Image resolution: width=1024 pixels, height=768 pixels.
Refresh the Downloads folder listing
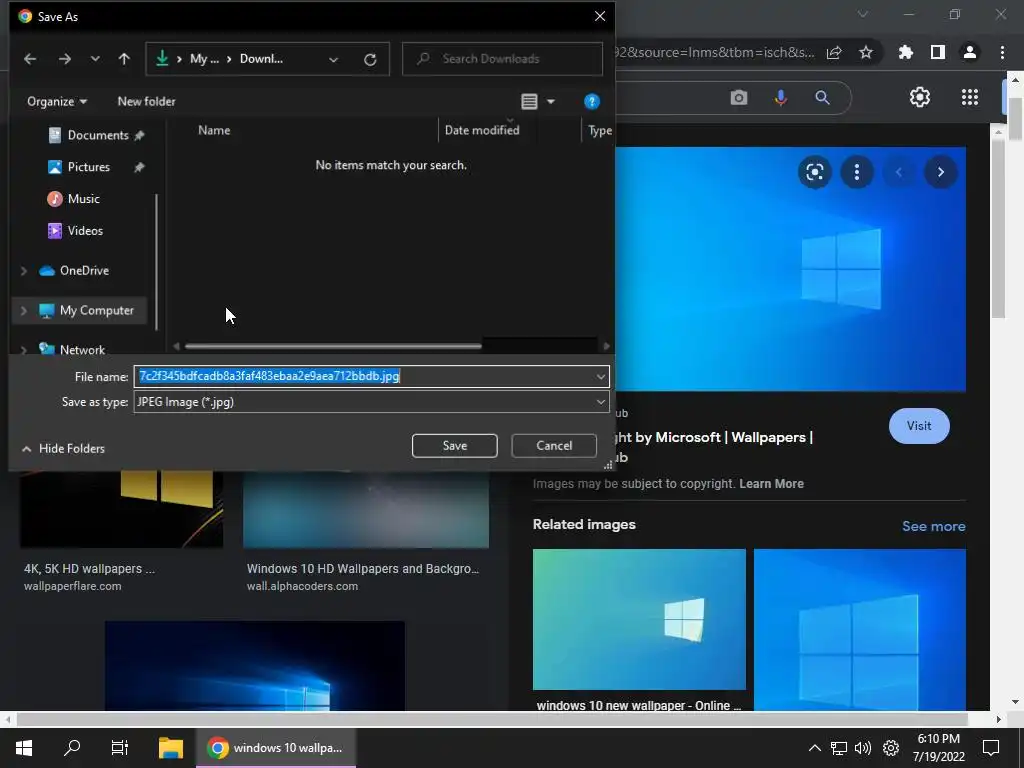370,59
